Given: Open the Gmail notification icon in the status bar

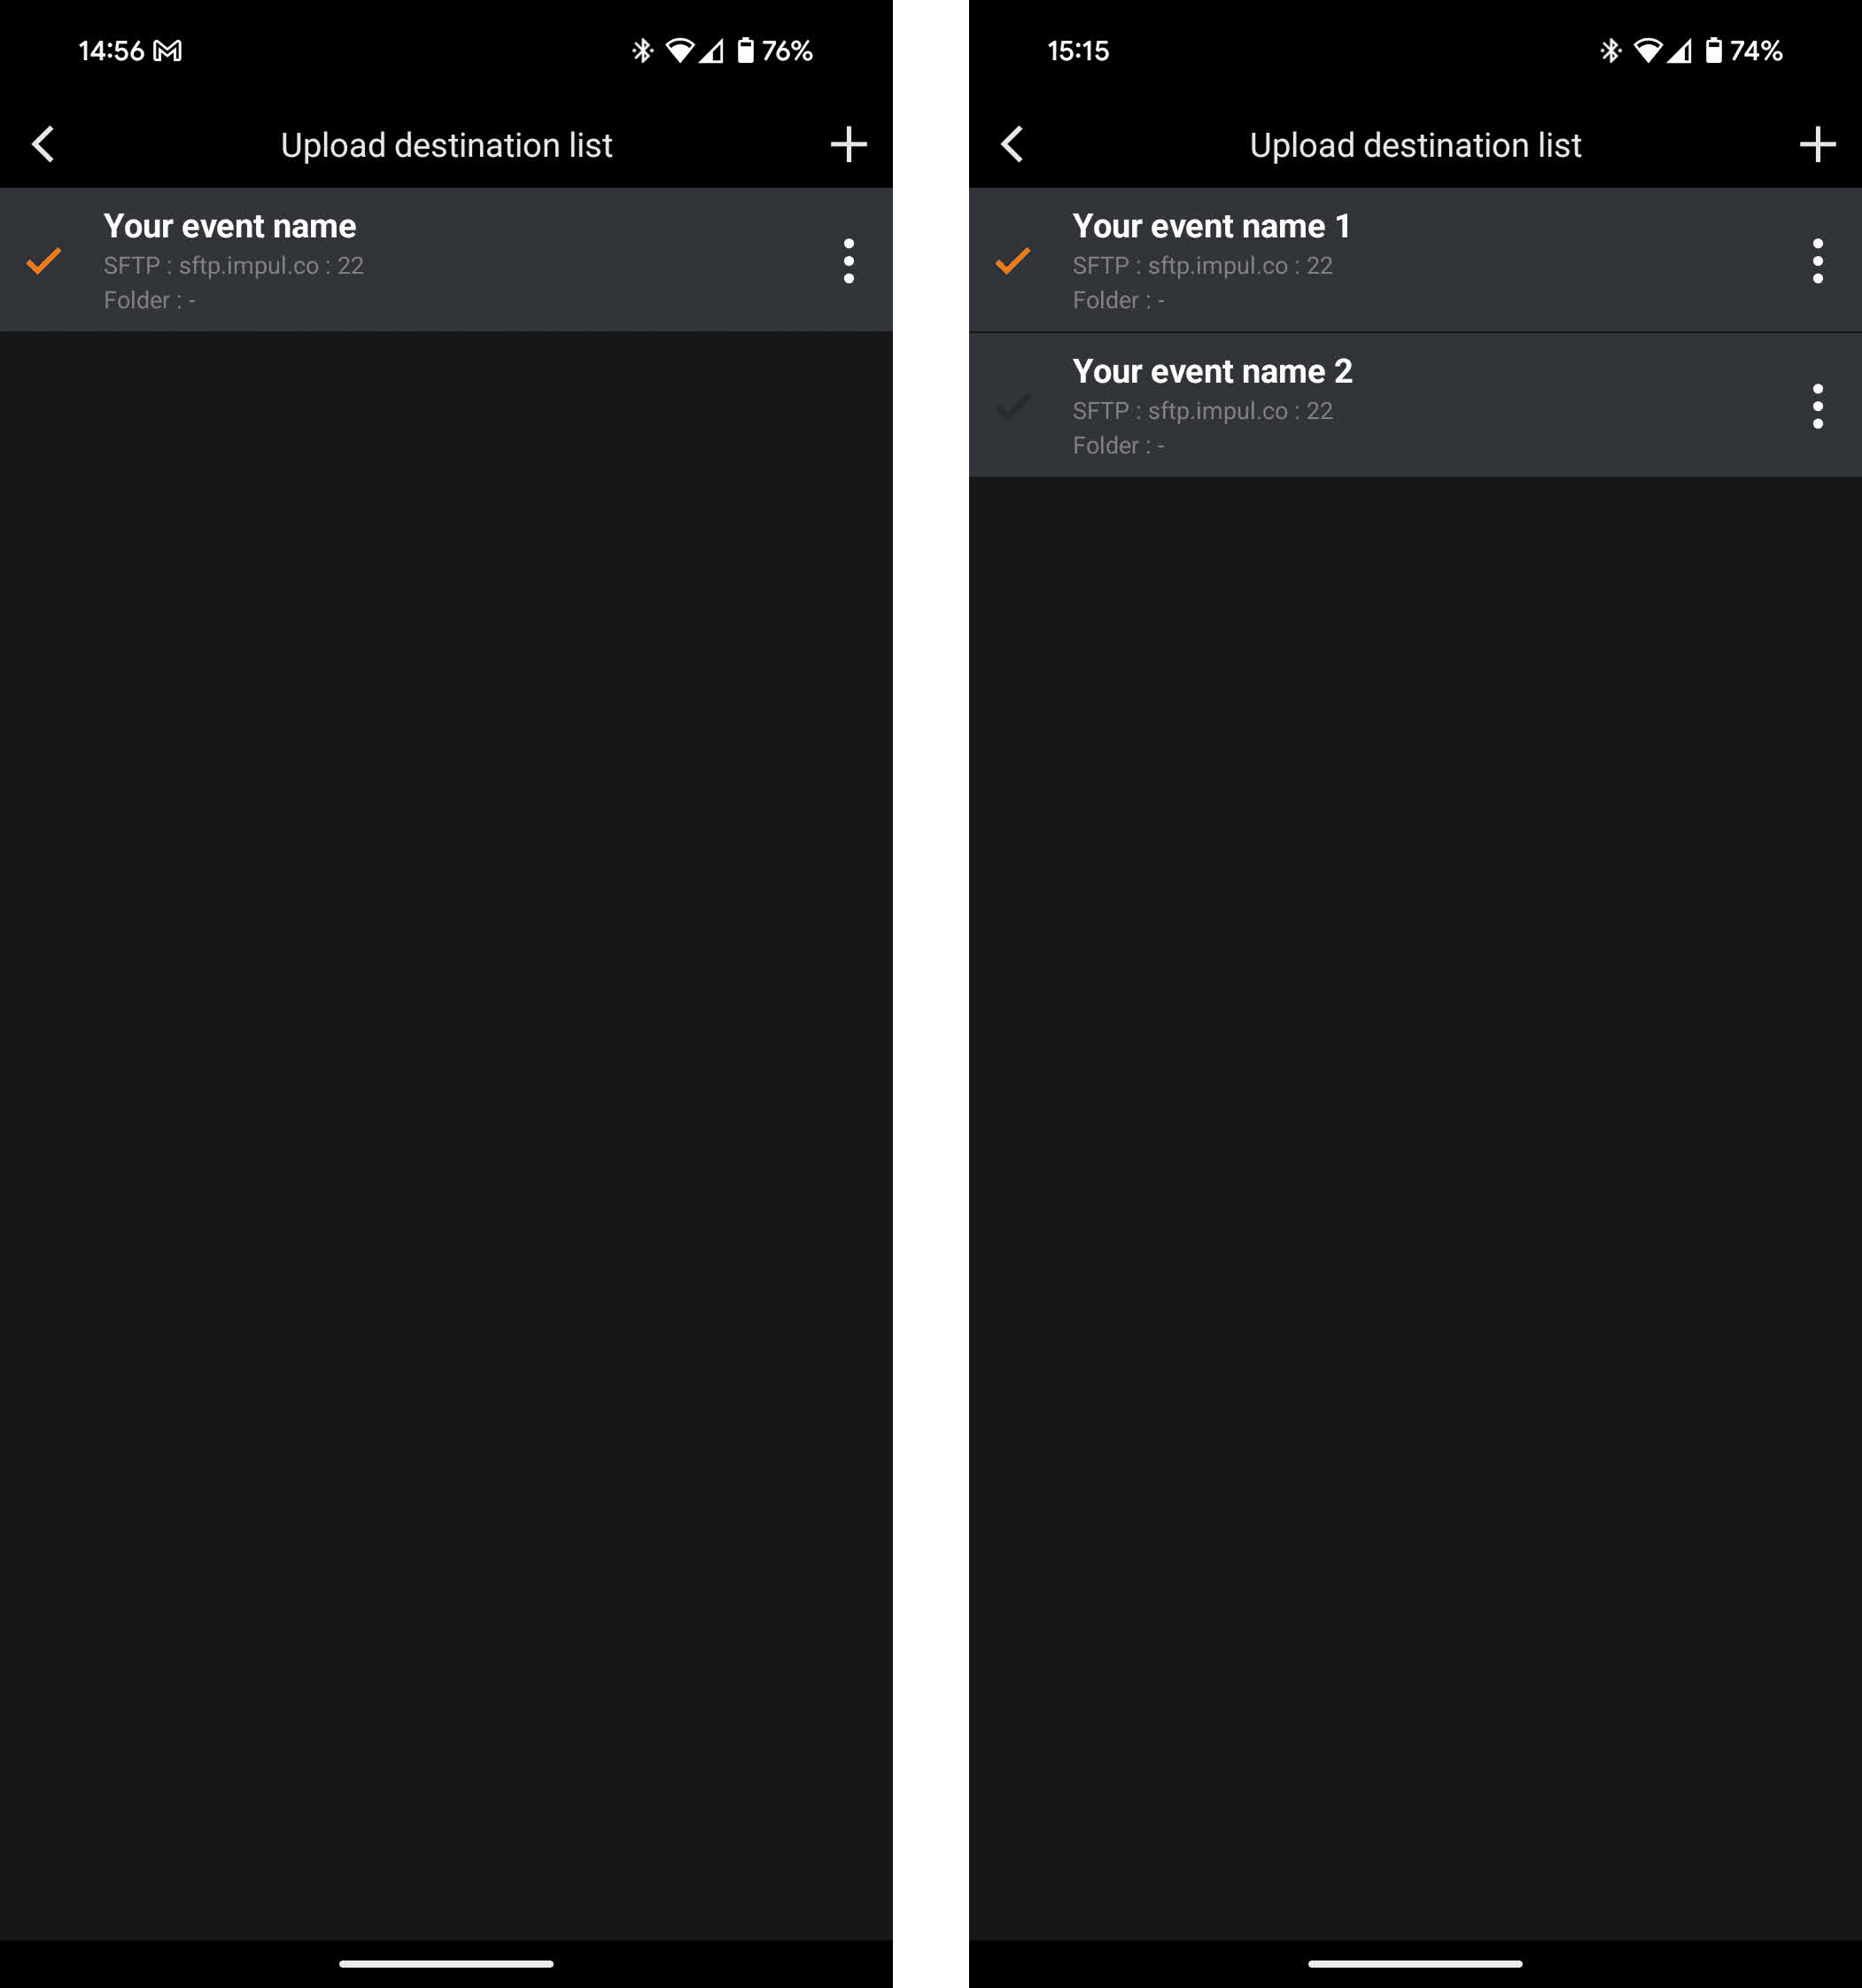Looking at the screenshot, I should click(x=167, y=51).
